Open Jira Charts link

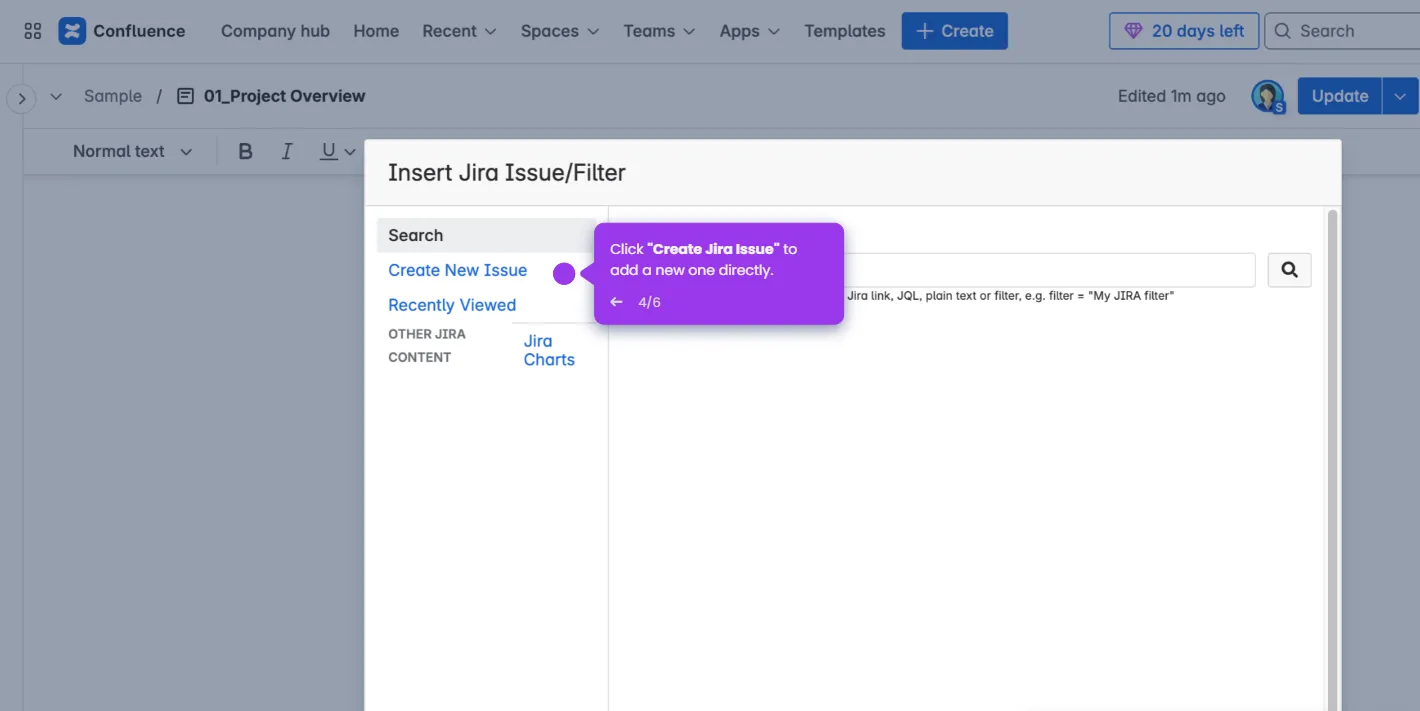point(549,350)
